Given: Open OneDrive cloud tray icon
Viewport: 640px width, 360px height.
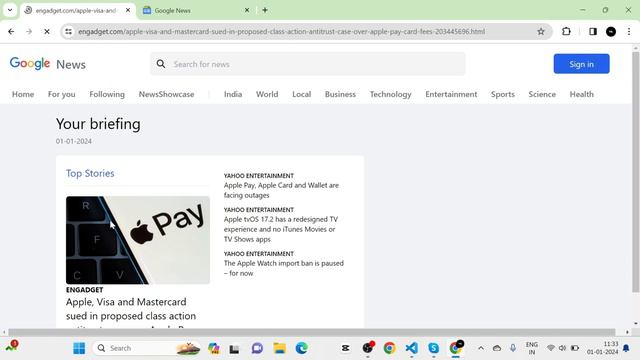Looking at the screenshot, I should click(x=497, y=348).
